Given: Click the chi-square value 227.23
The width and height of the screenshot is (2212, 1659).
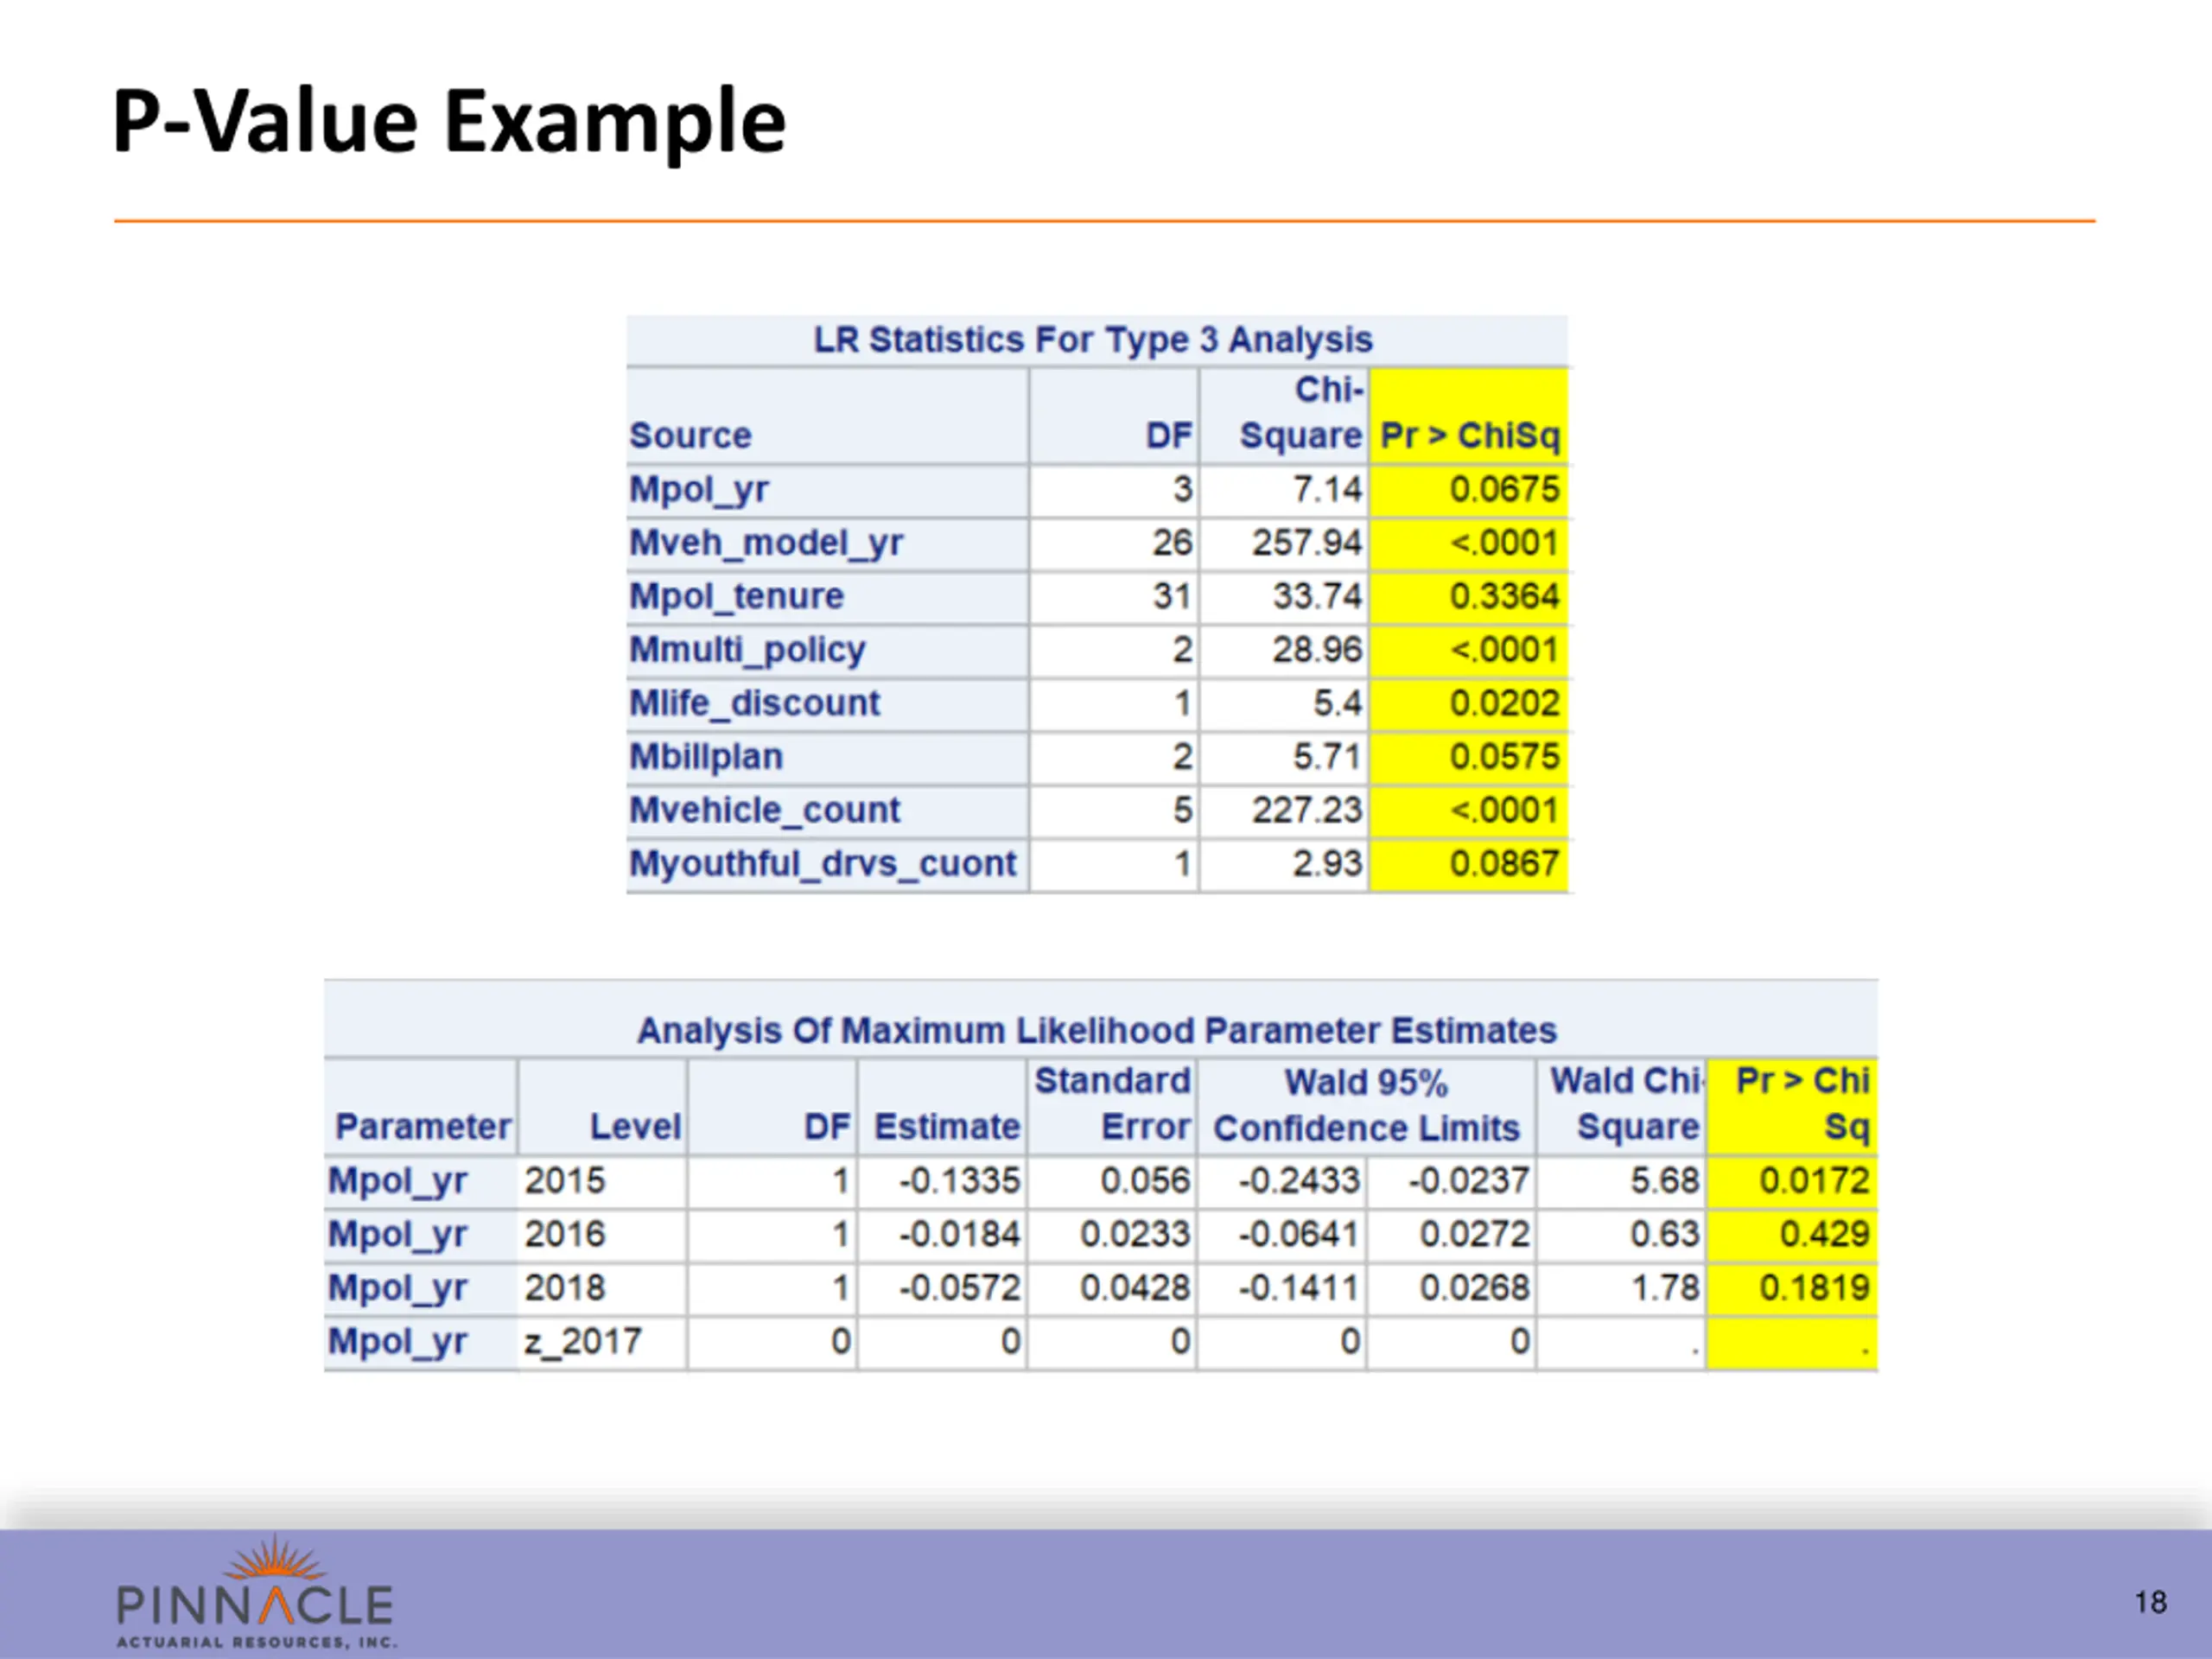Looking at the screenshot, I should (x=1307, y=810).
